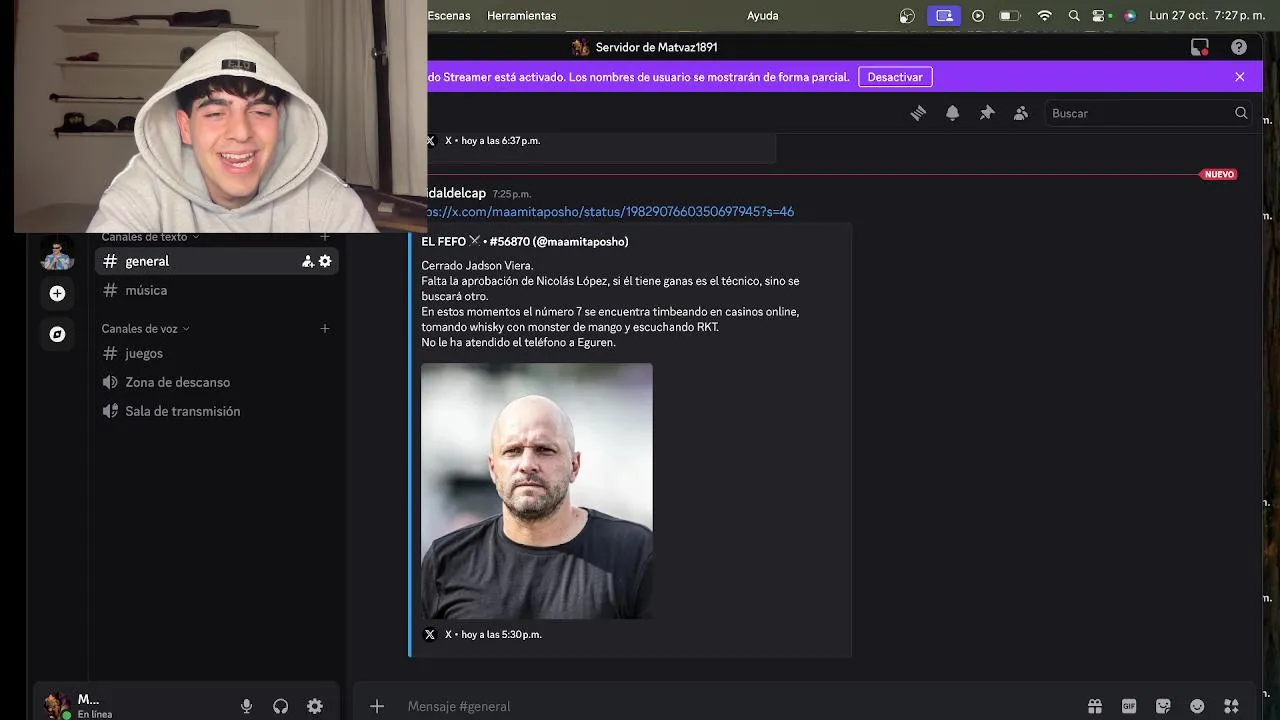Open Discord help question mark icon
1280x720 pixels.
1239,47
